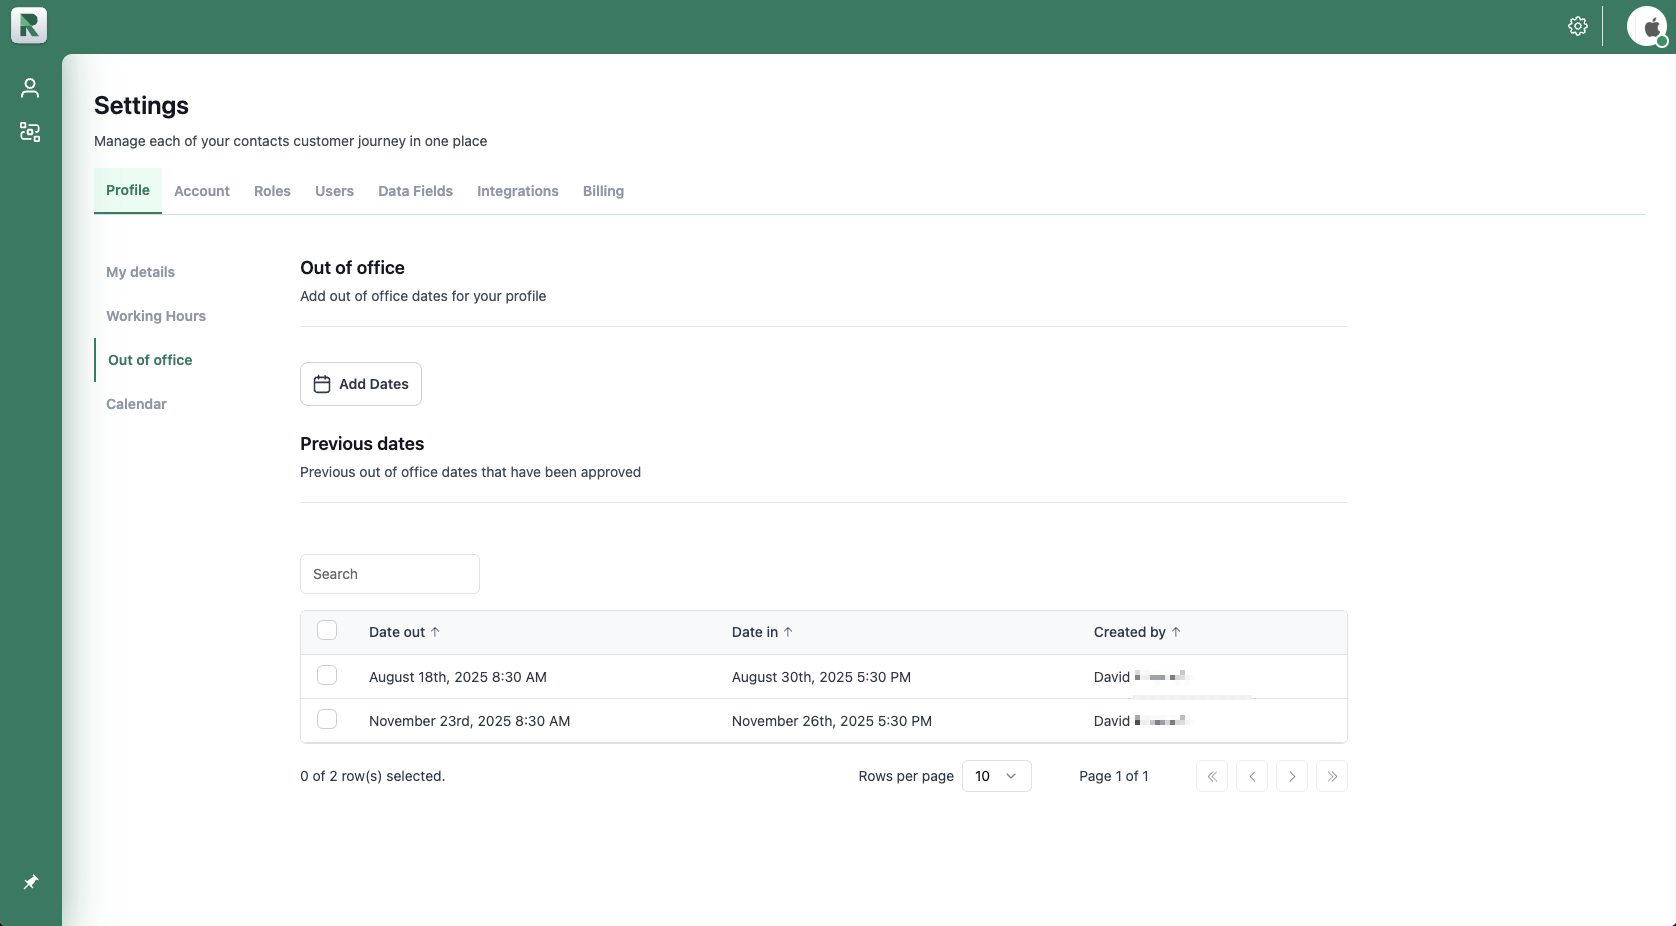Switch to the Roles tab
This screenshot has width=1676, height=926.
[x=272, y=191]
